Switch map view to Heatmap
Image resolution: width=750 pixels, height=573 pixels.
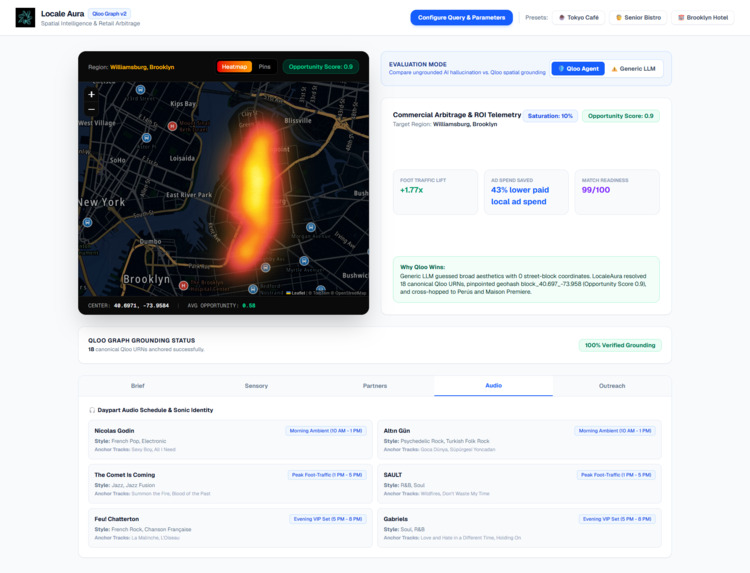(234, 67)
